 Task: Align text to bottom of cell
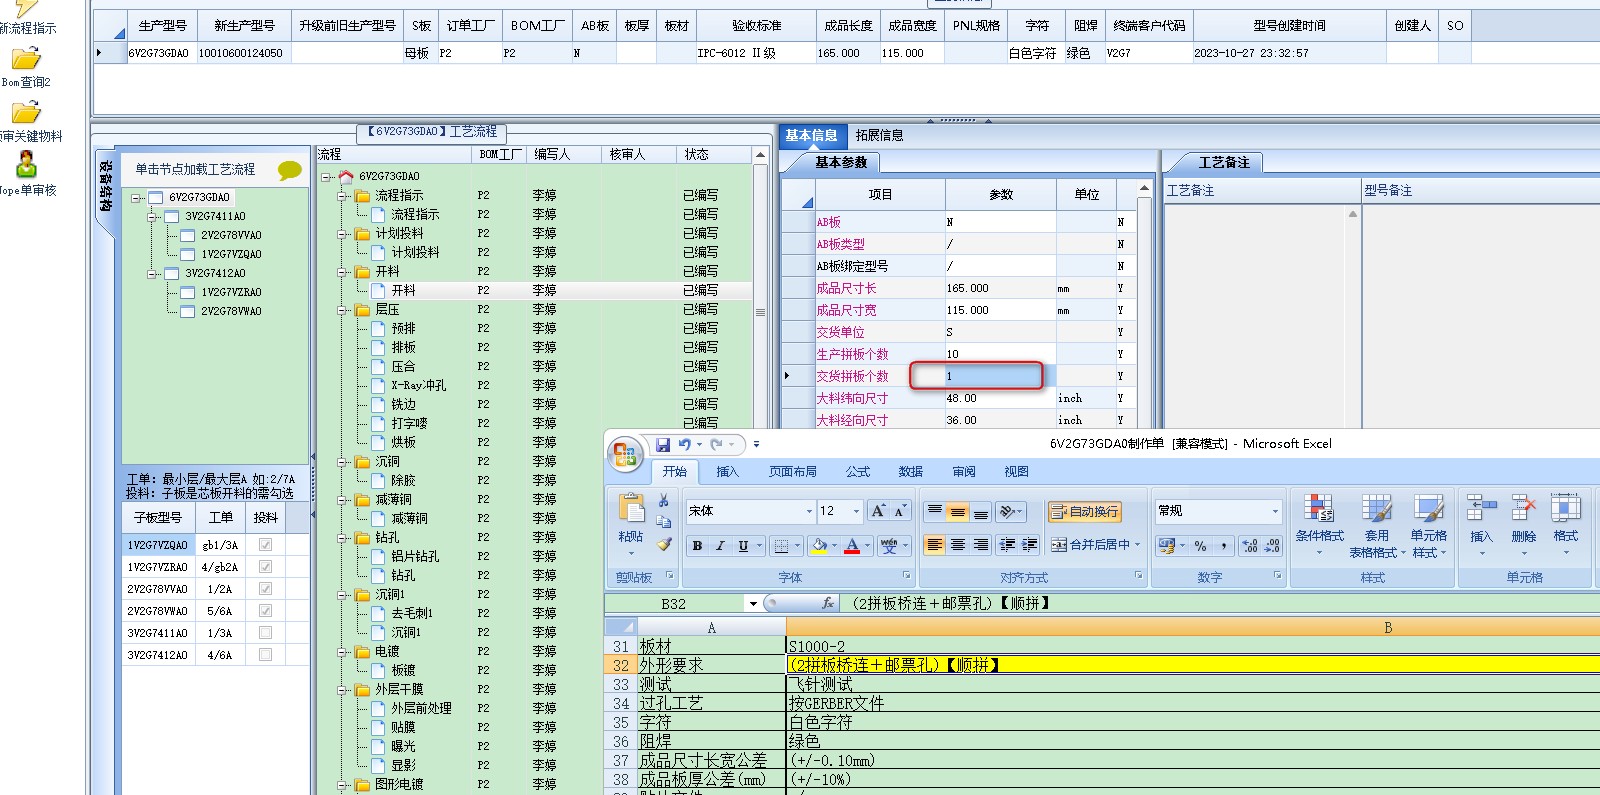tap(980, 511)
